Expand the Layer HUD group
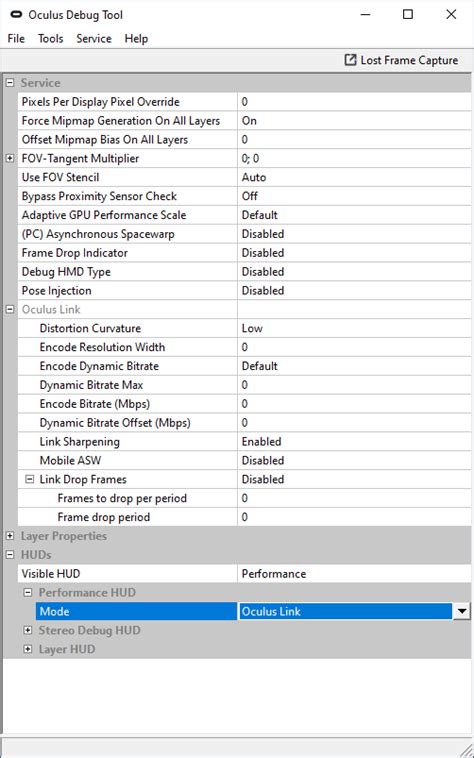474x758 pixels. [x=28, y=649]
